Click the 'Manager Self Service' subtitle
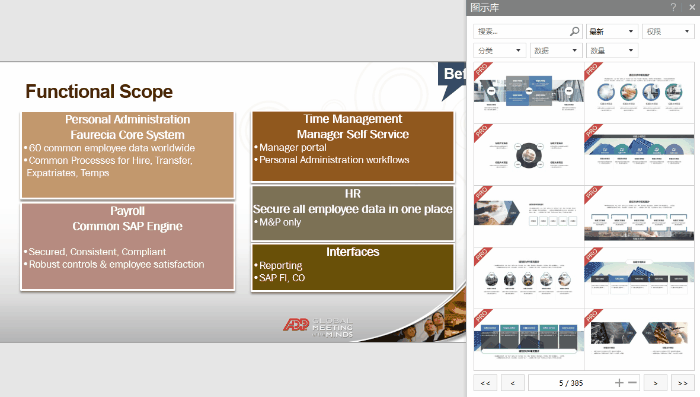 tap(353, 134)
